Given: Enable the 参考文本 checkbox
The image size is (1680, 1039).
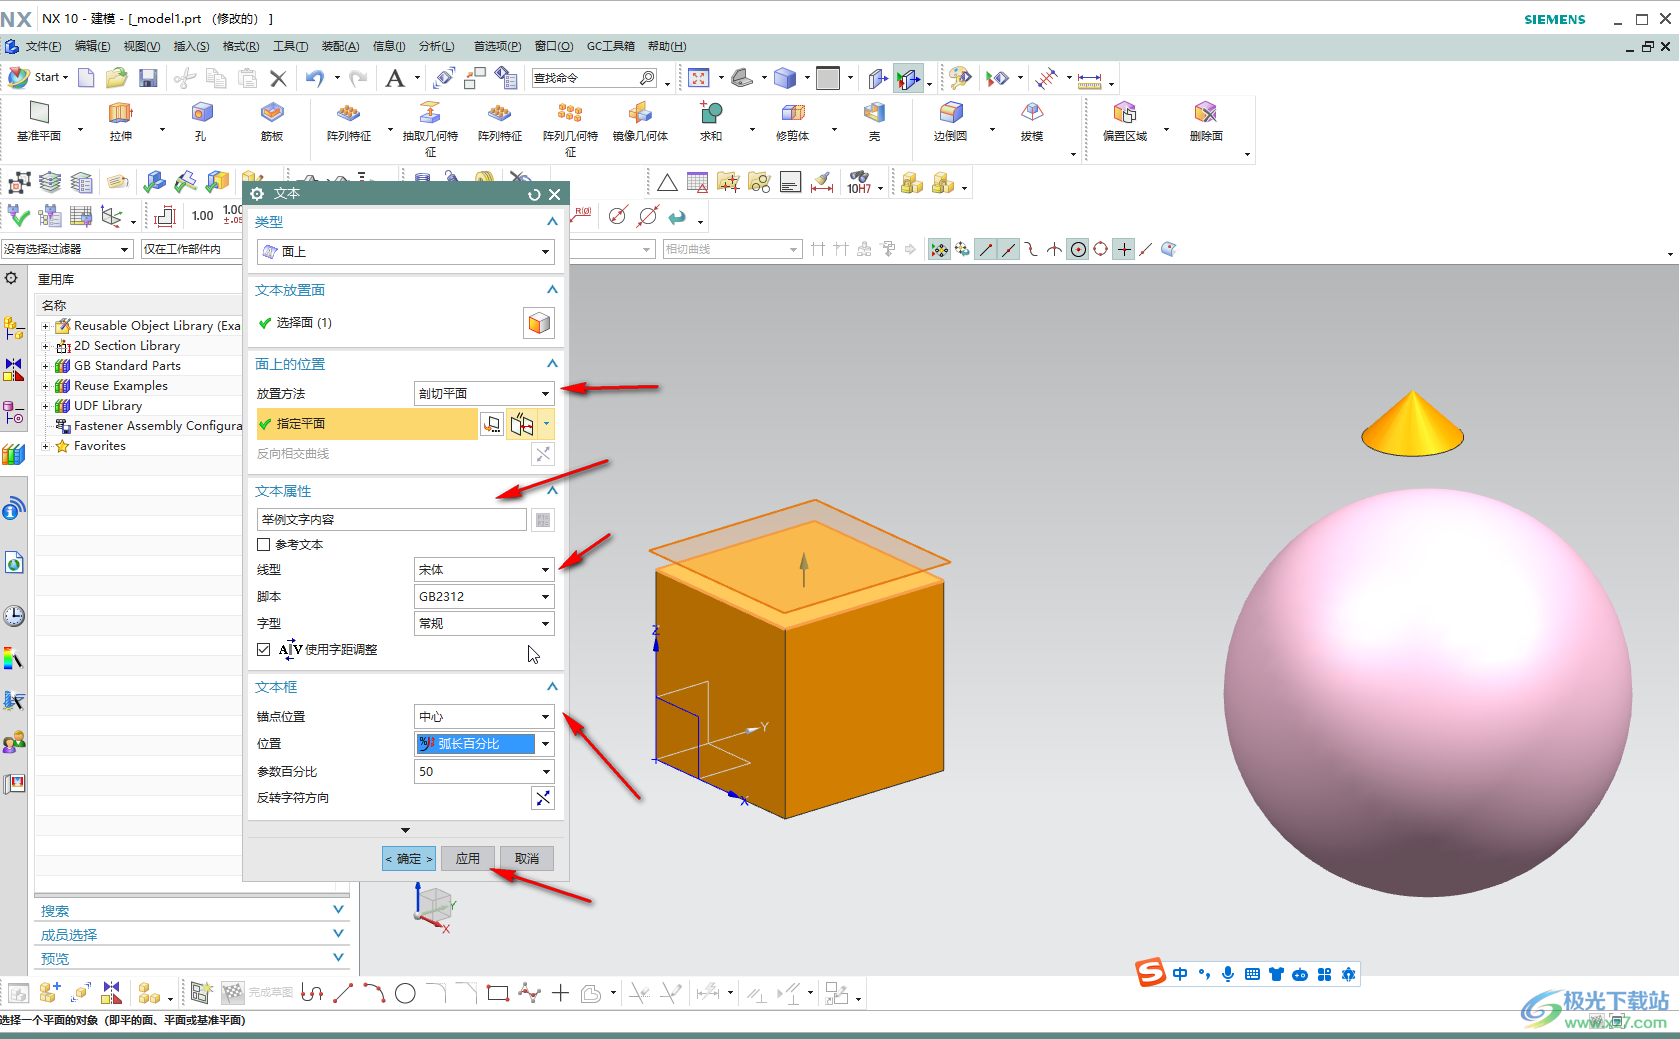Looking at the screenshot, I should 264,545.
